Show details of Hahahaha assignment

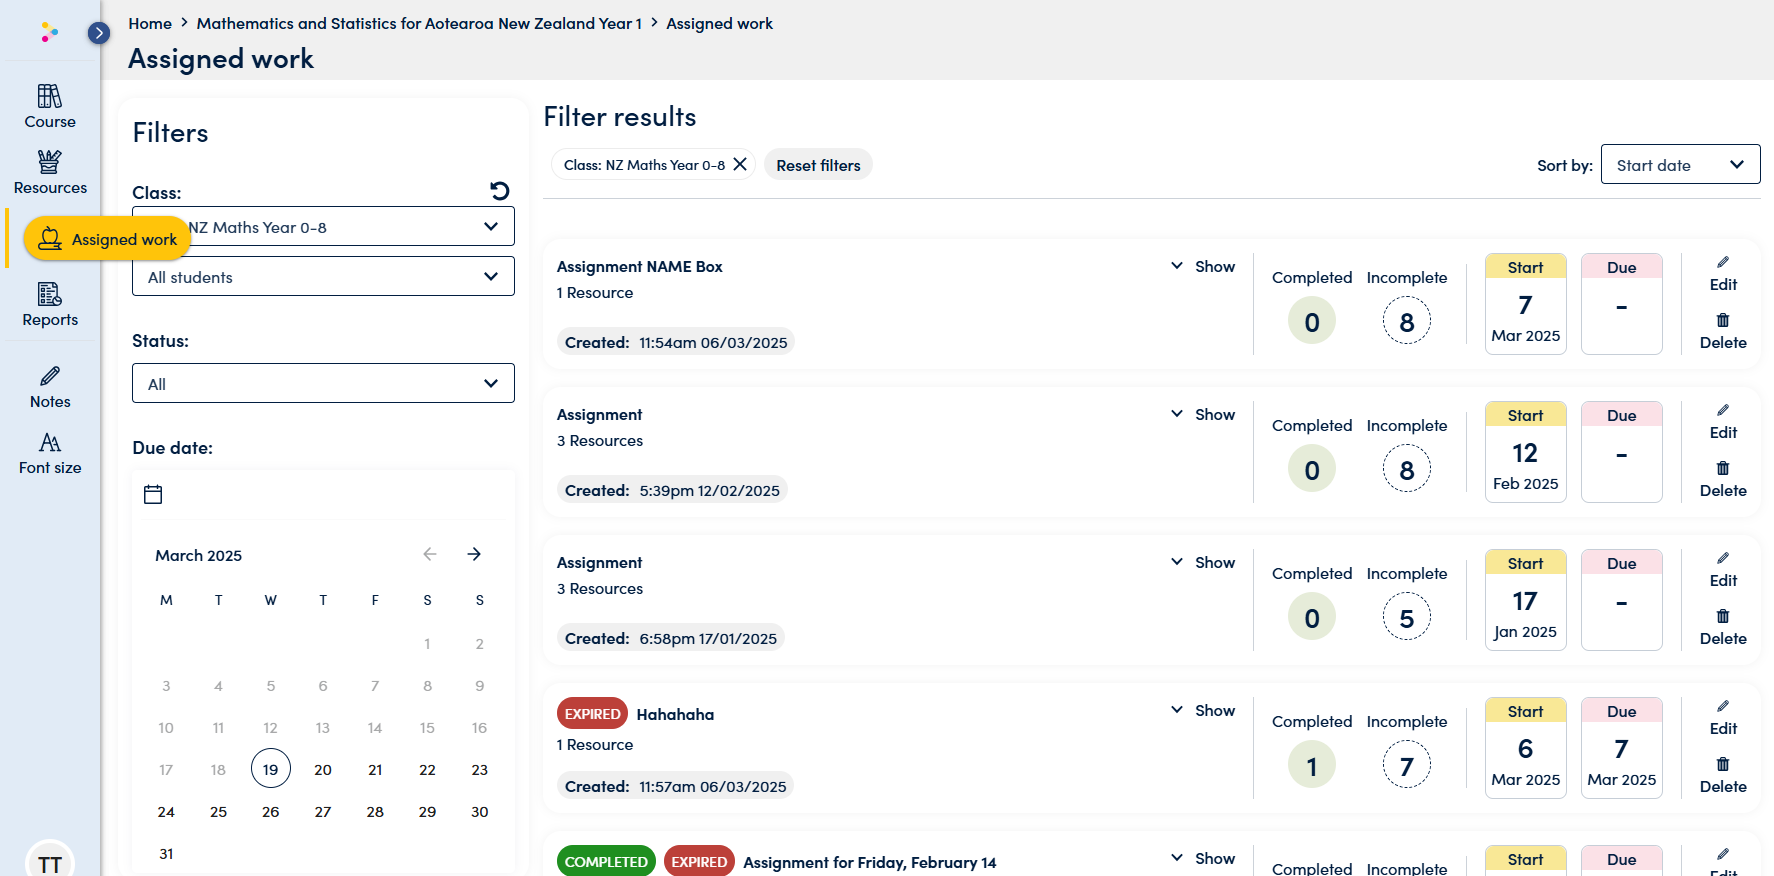1203,710
